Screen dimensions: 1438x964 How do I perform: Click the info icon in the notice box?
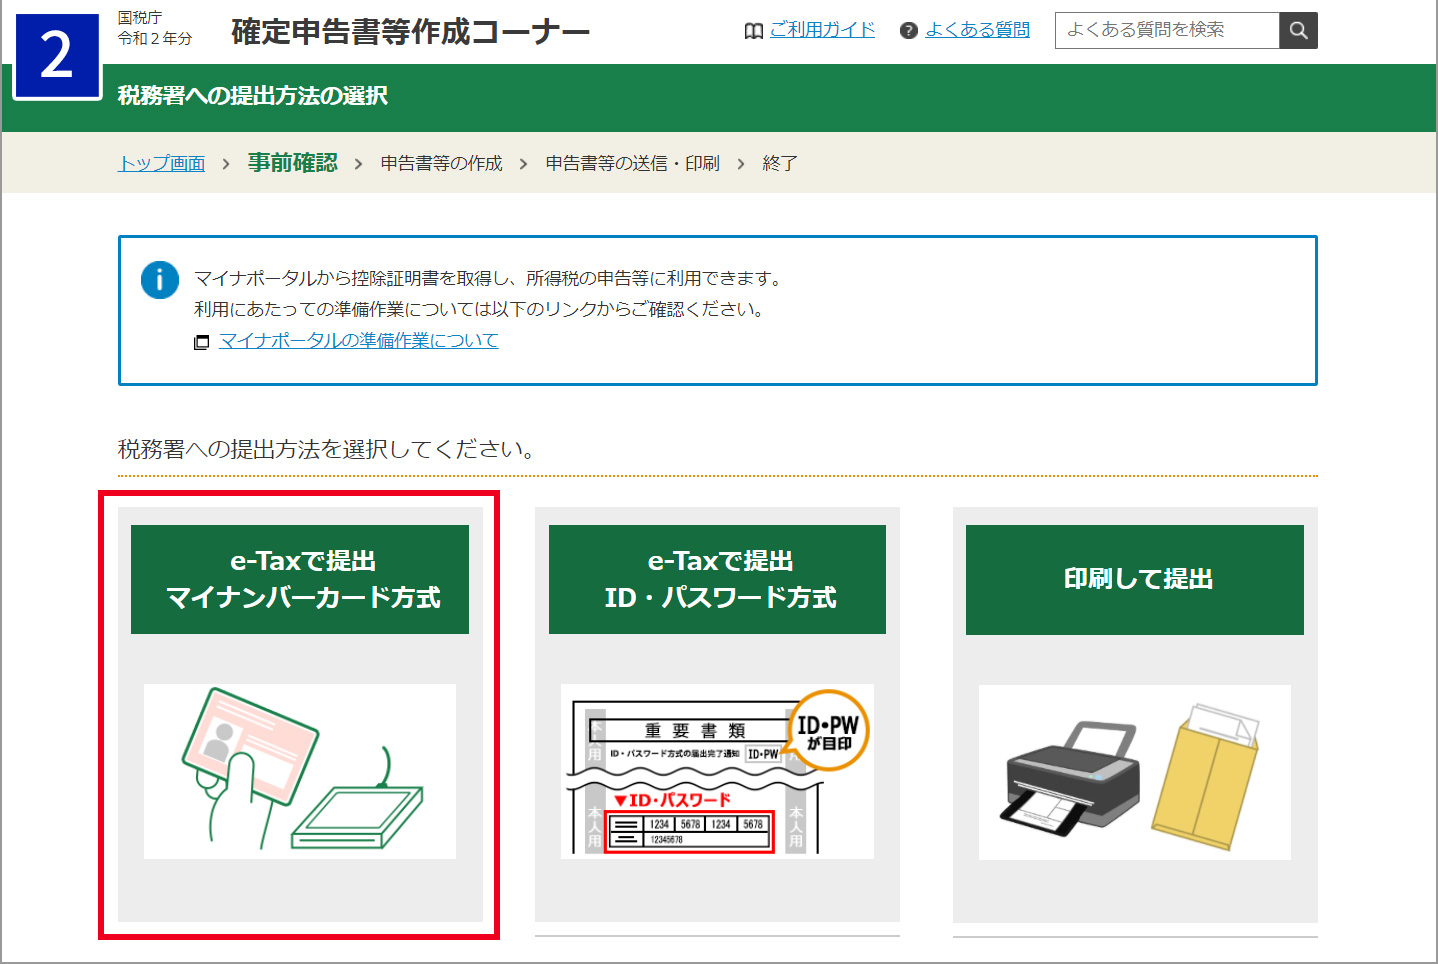tap(160, 280)
